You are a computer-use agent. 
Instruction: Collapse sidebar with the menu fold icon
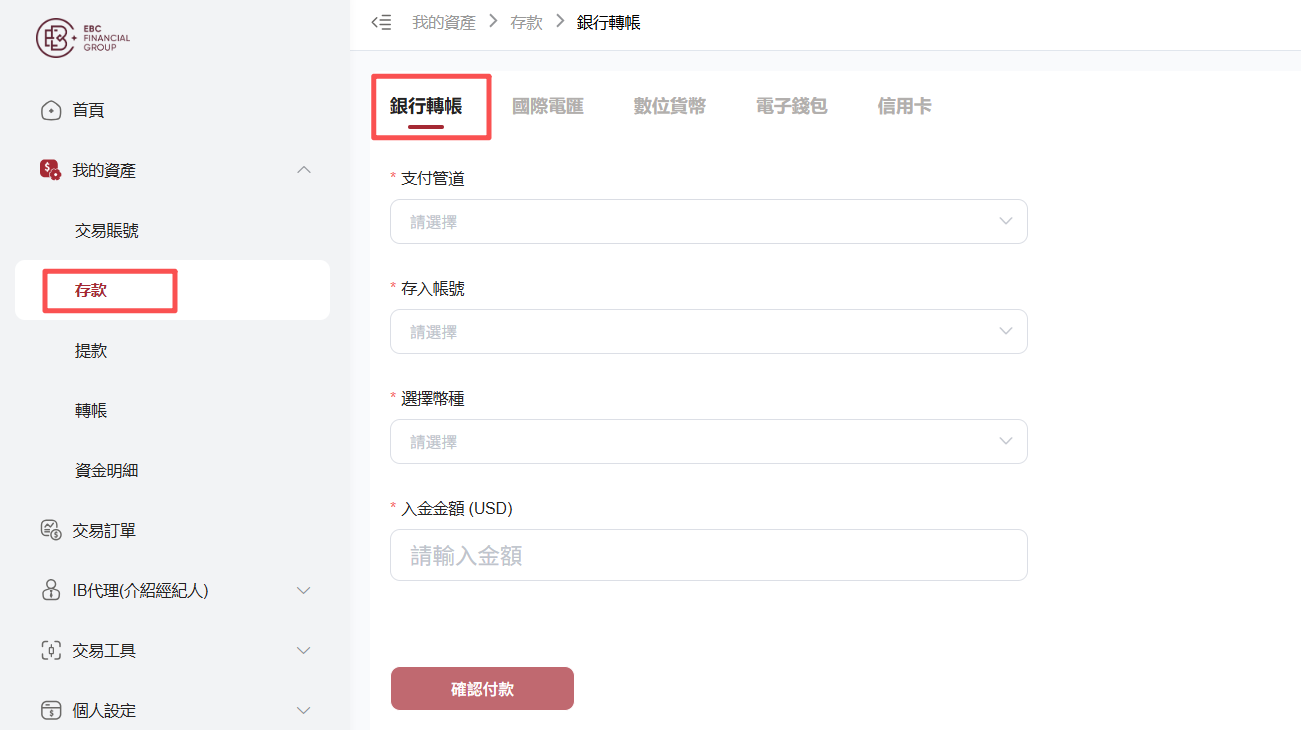(x=381, y=22)
